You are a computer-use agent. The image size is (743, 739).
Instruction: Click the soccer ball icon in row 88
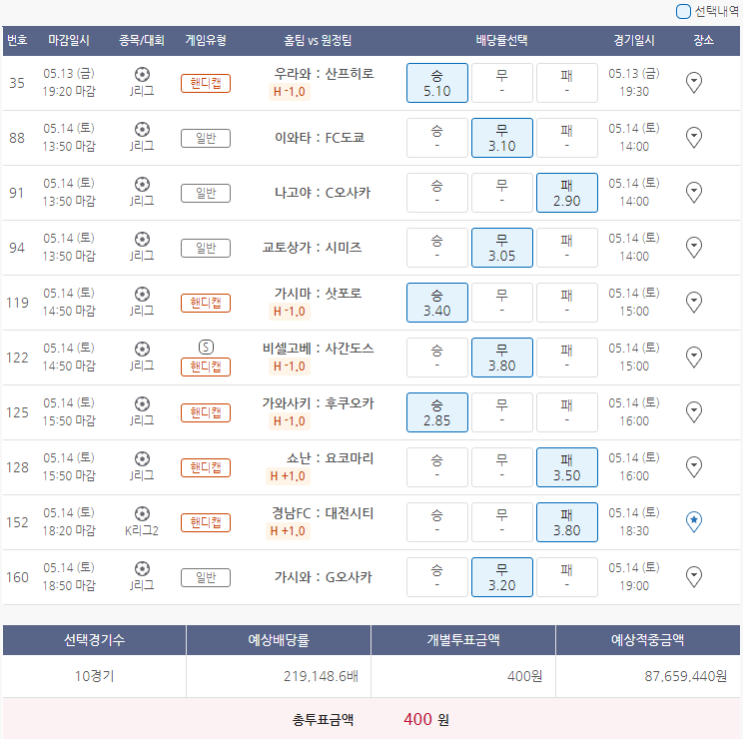coord(142,129)
